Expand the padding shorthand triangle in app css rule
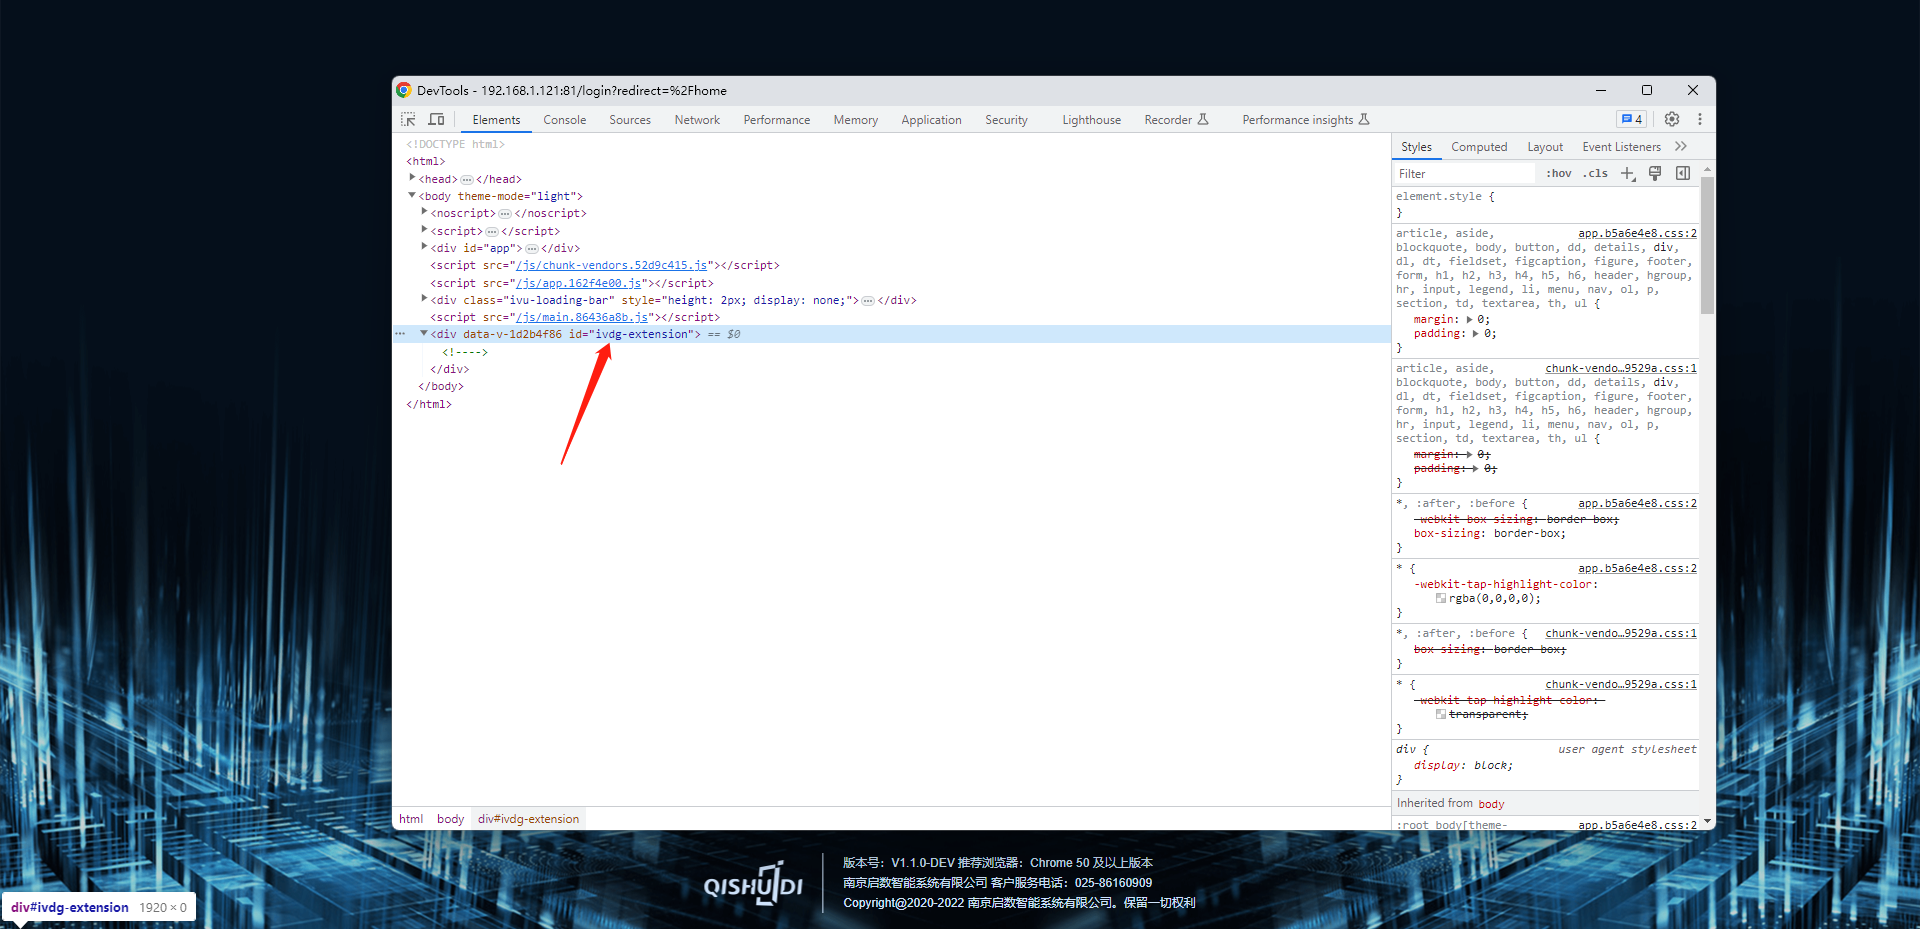Screen dimensions: 1920x929 pyautogui.click(x=1475, y=334)
